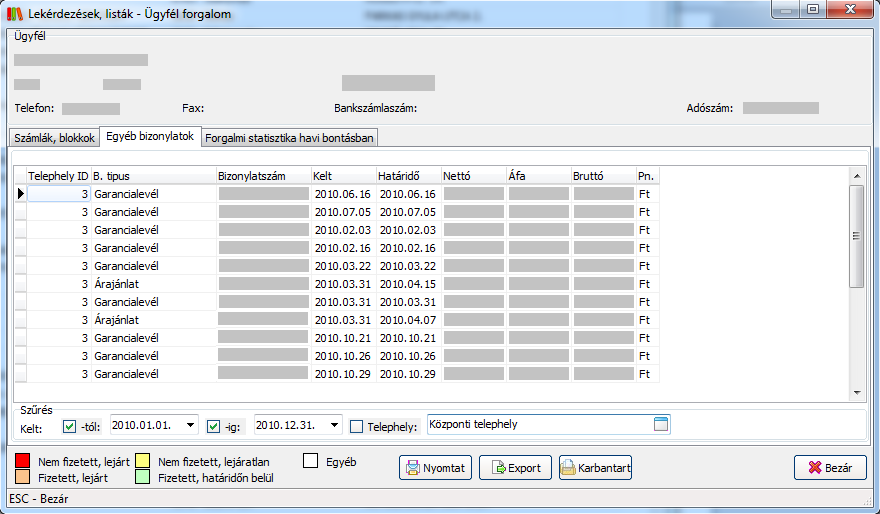Click the calendar icon in the Telephely field
This screenshot has height=514, width=880.
coord(660,425)
